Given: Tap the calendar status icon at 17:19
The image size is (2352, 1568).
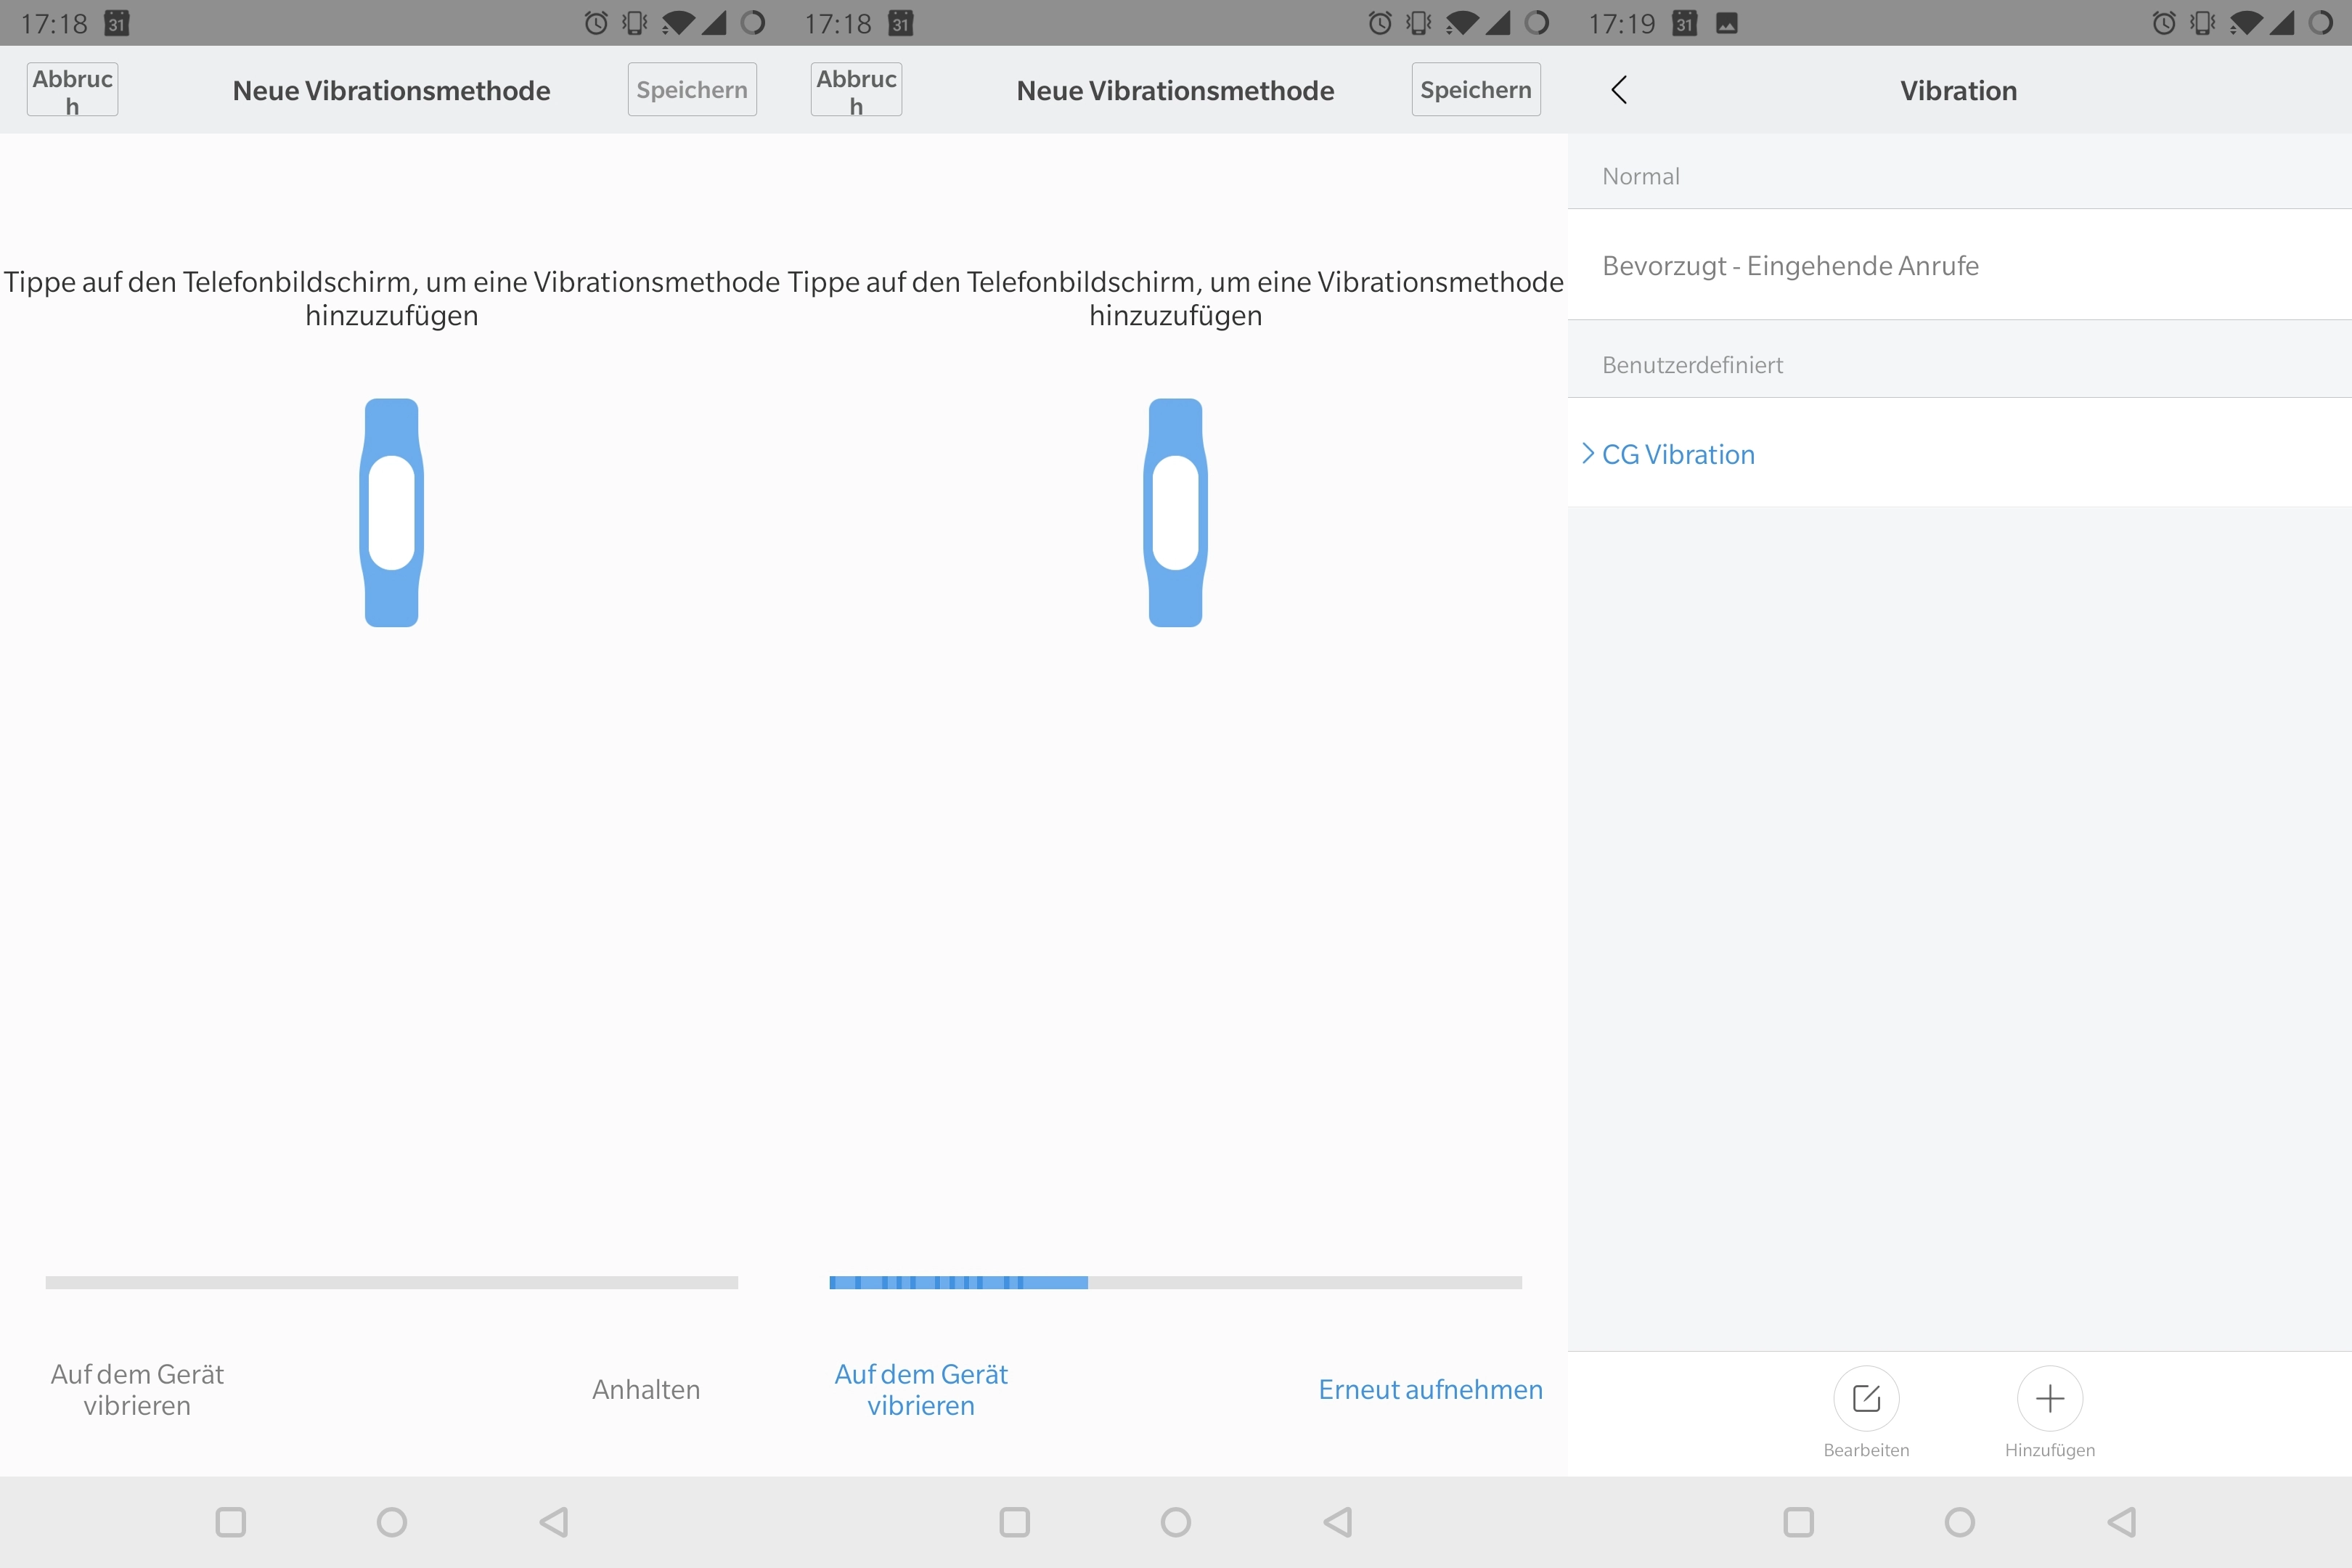Looking at the screenshot, I should (x=1685, y=23).
